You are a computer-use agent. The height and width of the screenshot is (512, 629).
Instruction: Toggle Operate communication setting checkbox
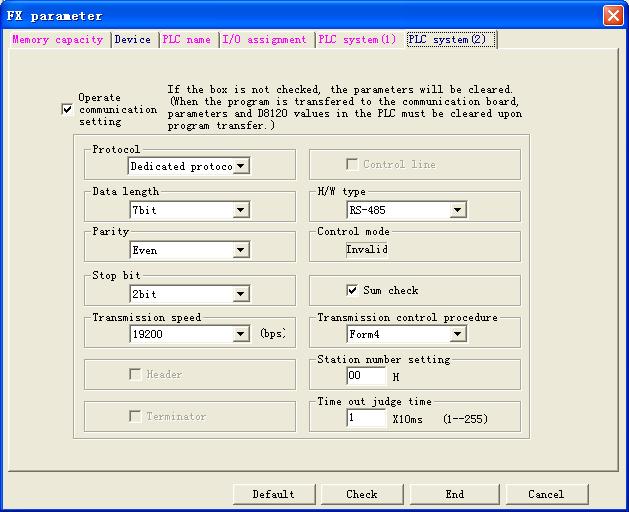(x=68, y=110)
